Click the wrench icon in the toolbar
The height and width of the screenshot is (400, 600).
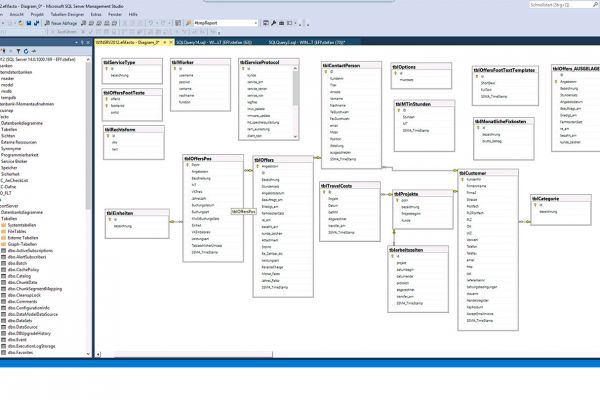pos(274,23)
